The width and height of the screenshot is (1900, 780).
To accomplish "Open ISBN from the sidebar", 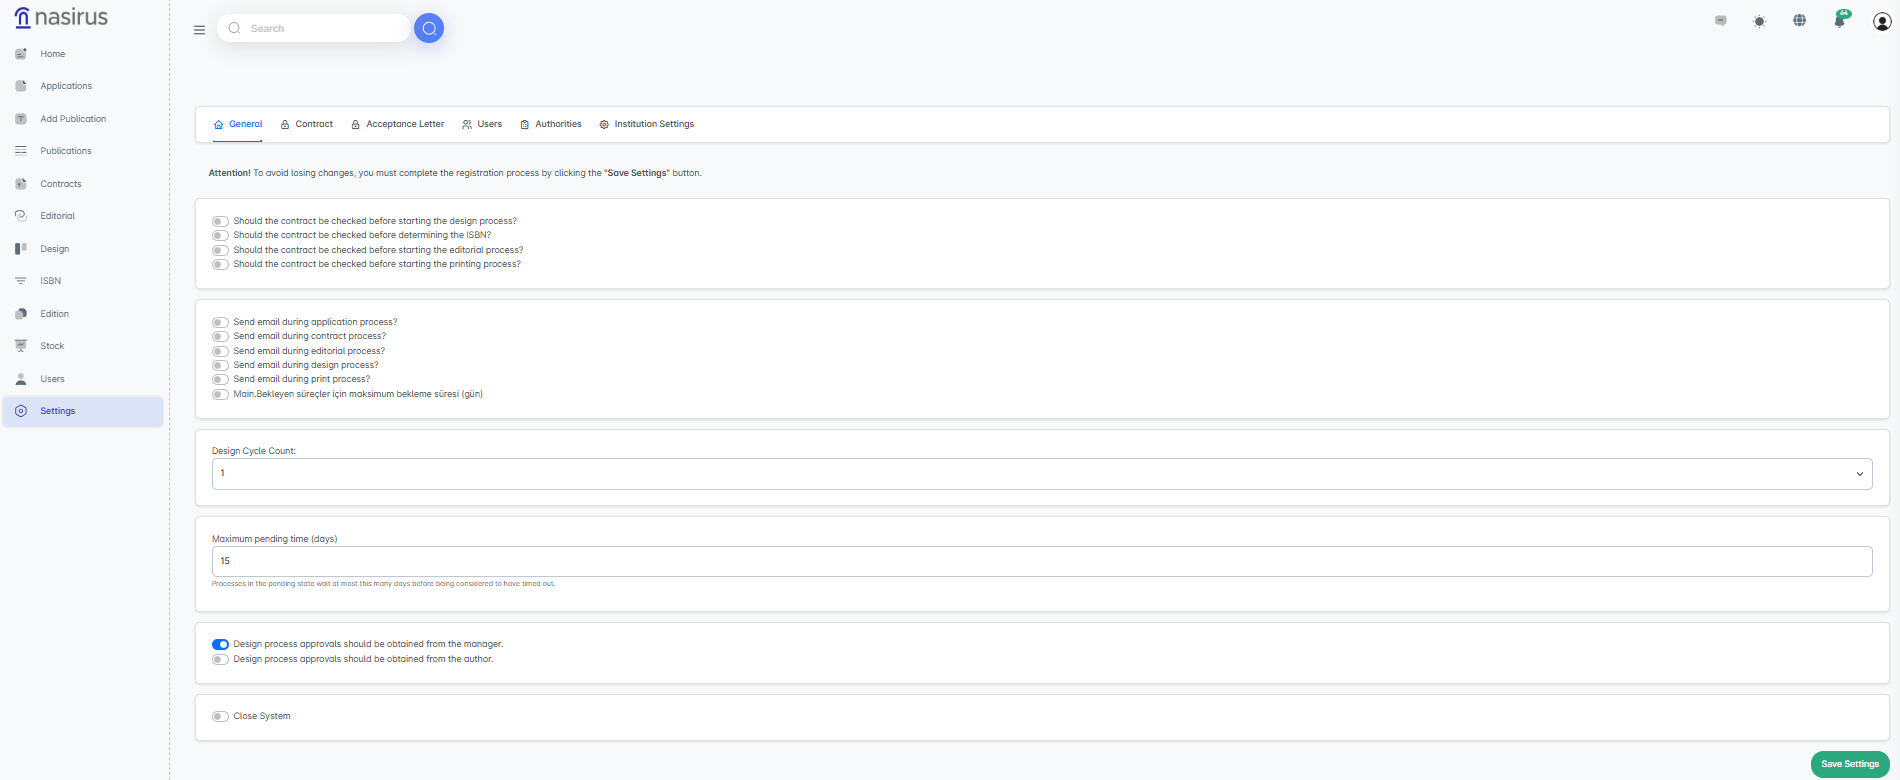I will (x=50, y=281).
